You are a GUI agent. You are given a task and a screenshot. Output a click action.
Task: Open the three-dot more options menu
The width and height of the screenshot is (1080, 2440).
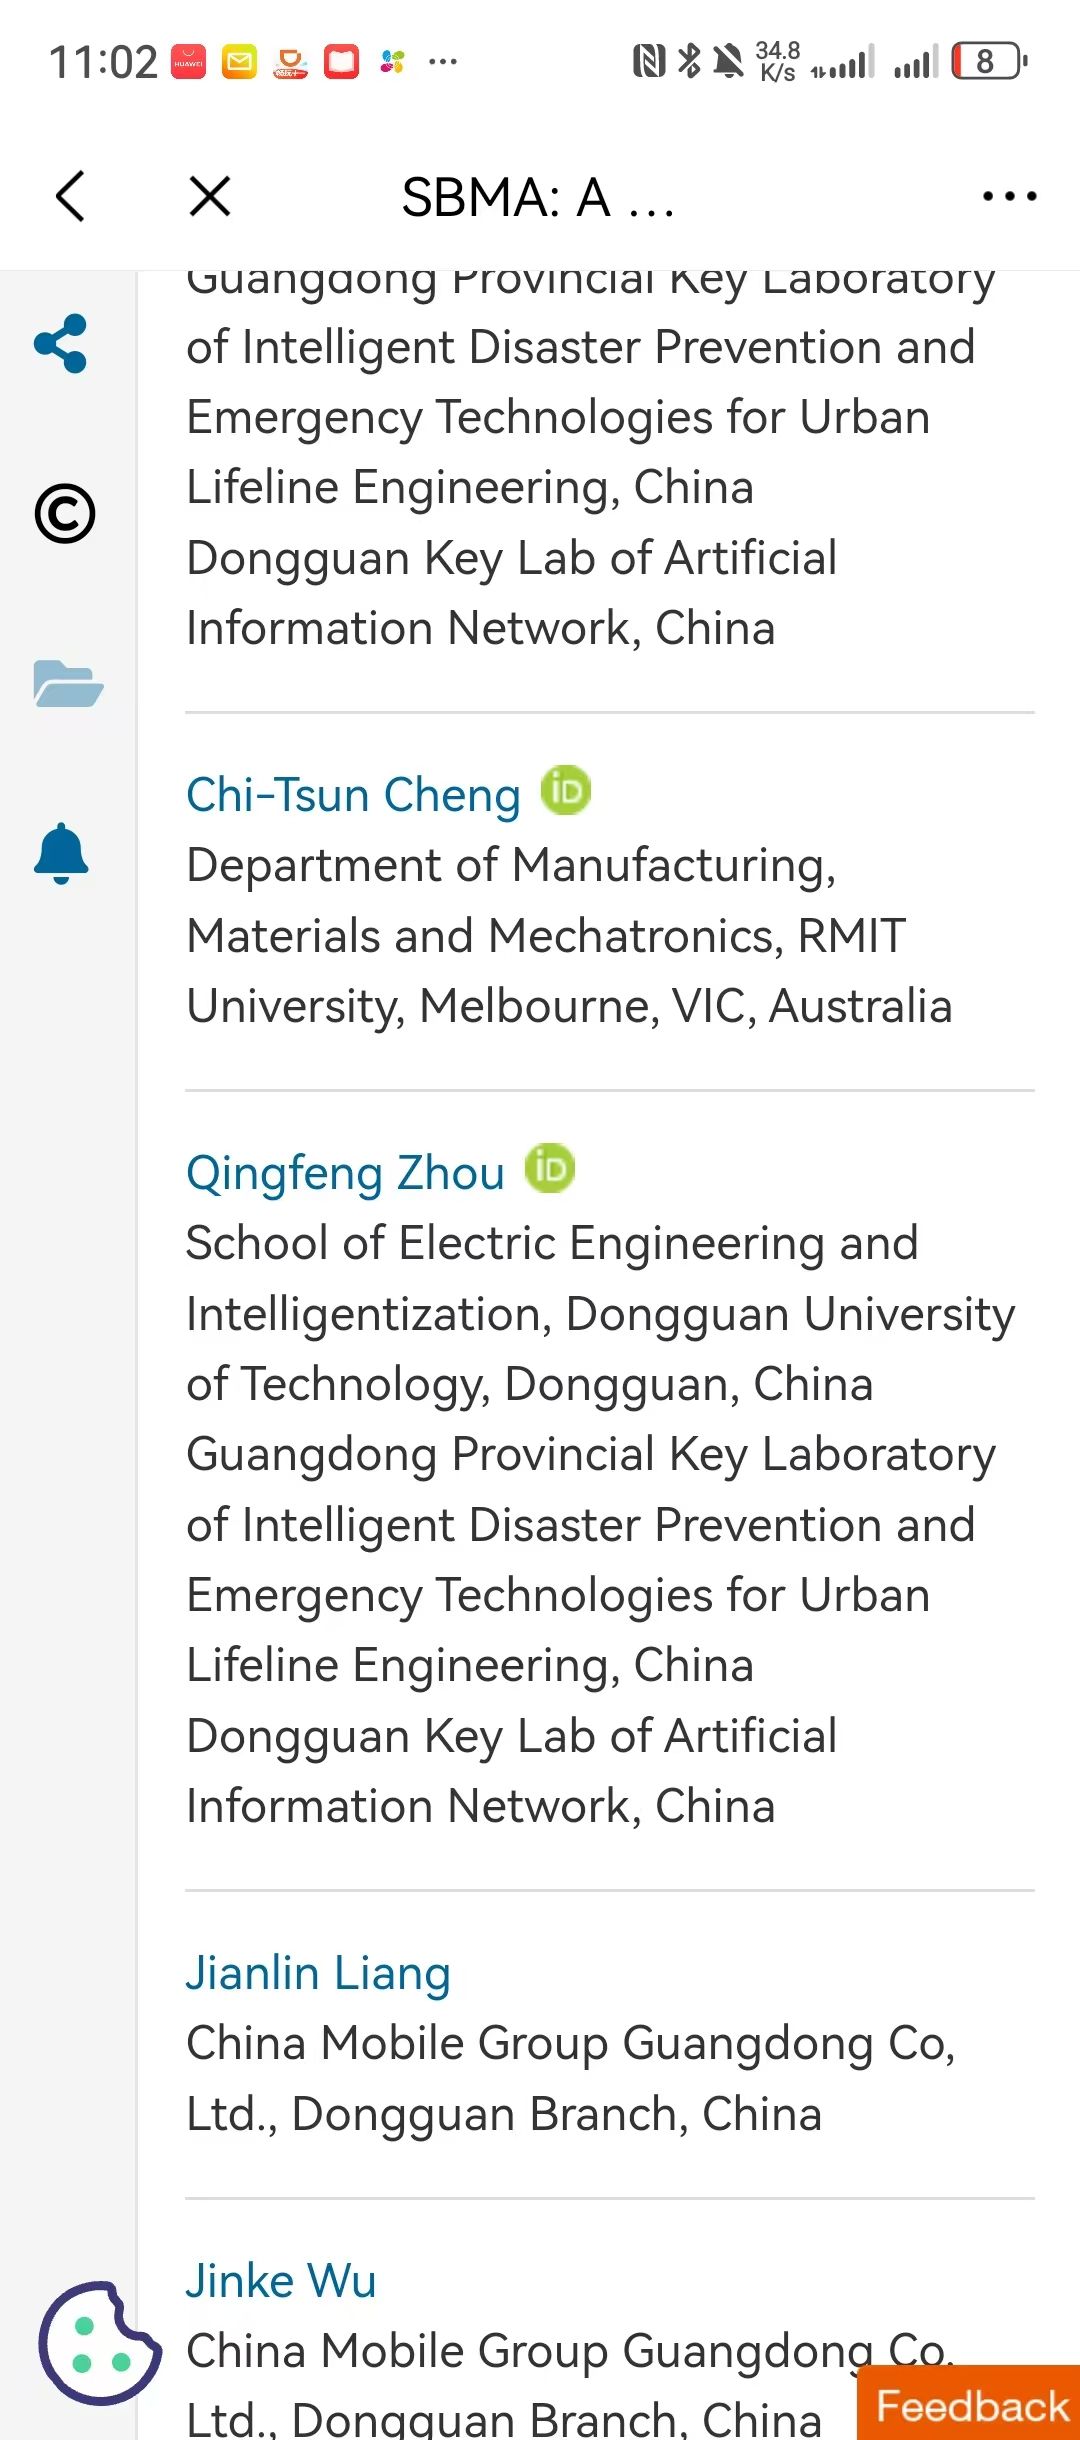click(x=1009, y=196)
